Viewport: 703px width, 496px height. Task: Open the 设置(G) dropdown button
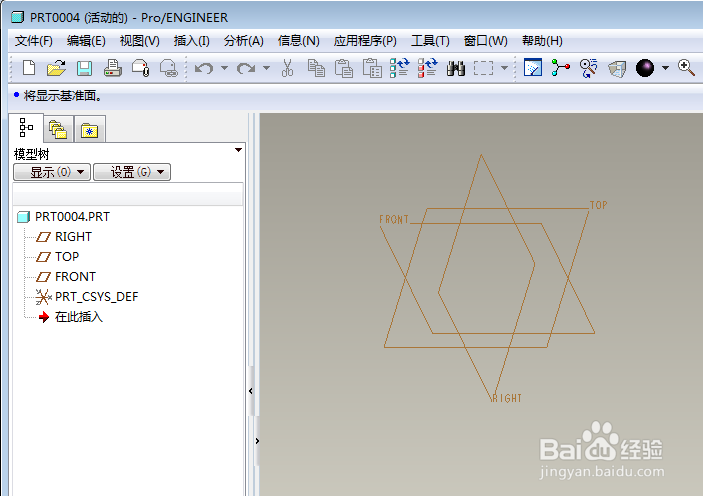132,172
